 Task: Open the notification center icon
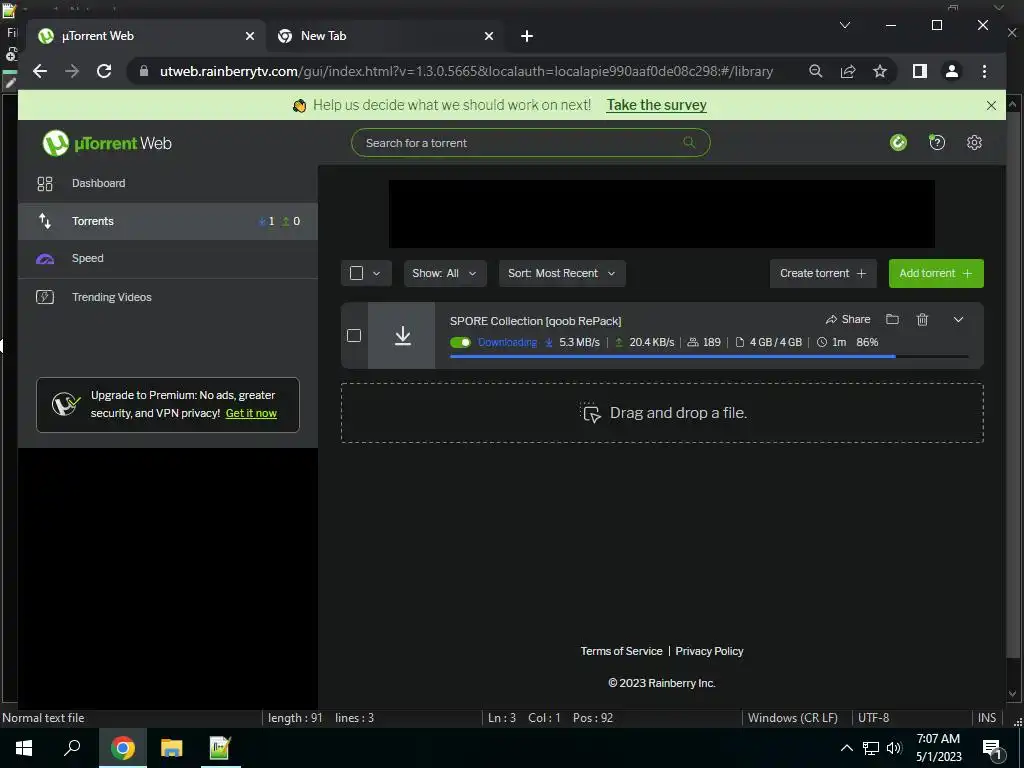pos(992,748)
